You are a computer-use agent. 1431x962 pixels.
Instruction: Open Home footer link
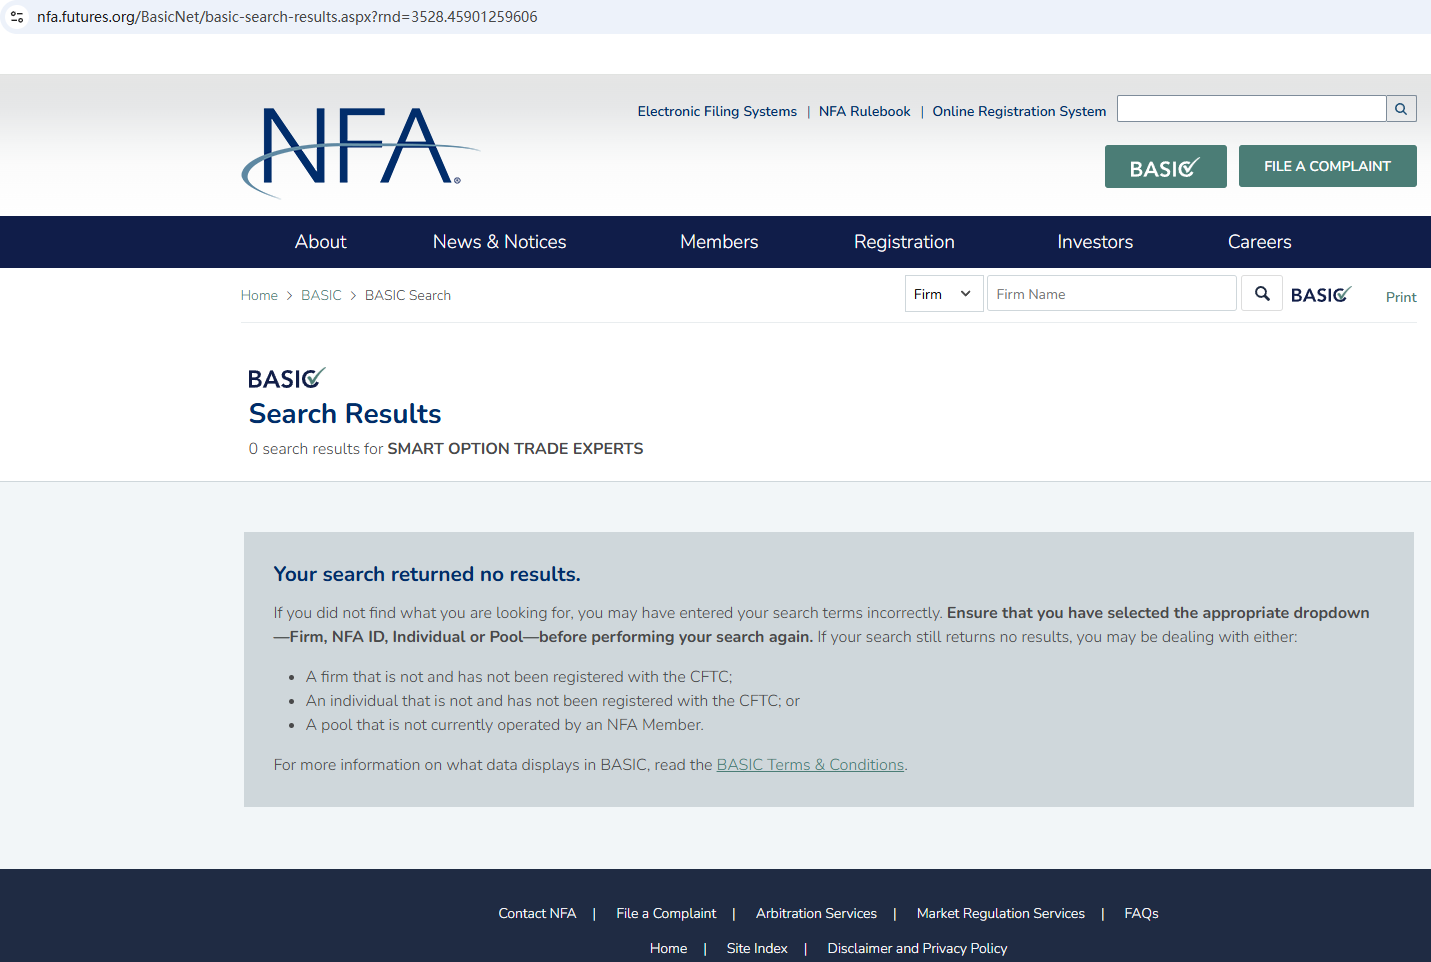pyautogui.click(x=668, y=948)
